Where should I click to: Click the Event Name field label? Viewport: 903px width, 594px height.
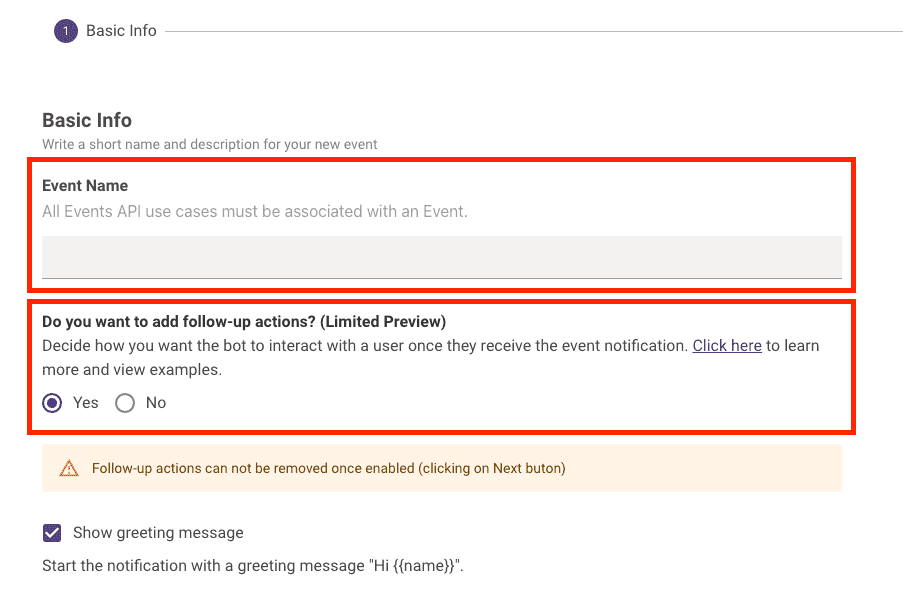[x=85, y=186]
